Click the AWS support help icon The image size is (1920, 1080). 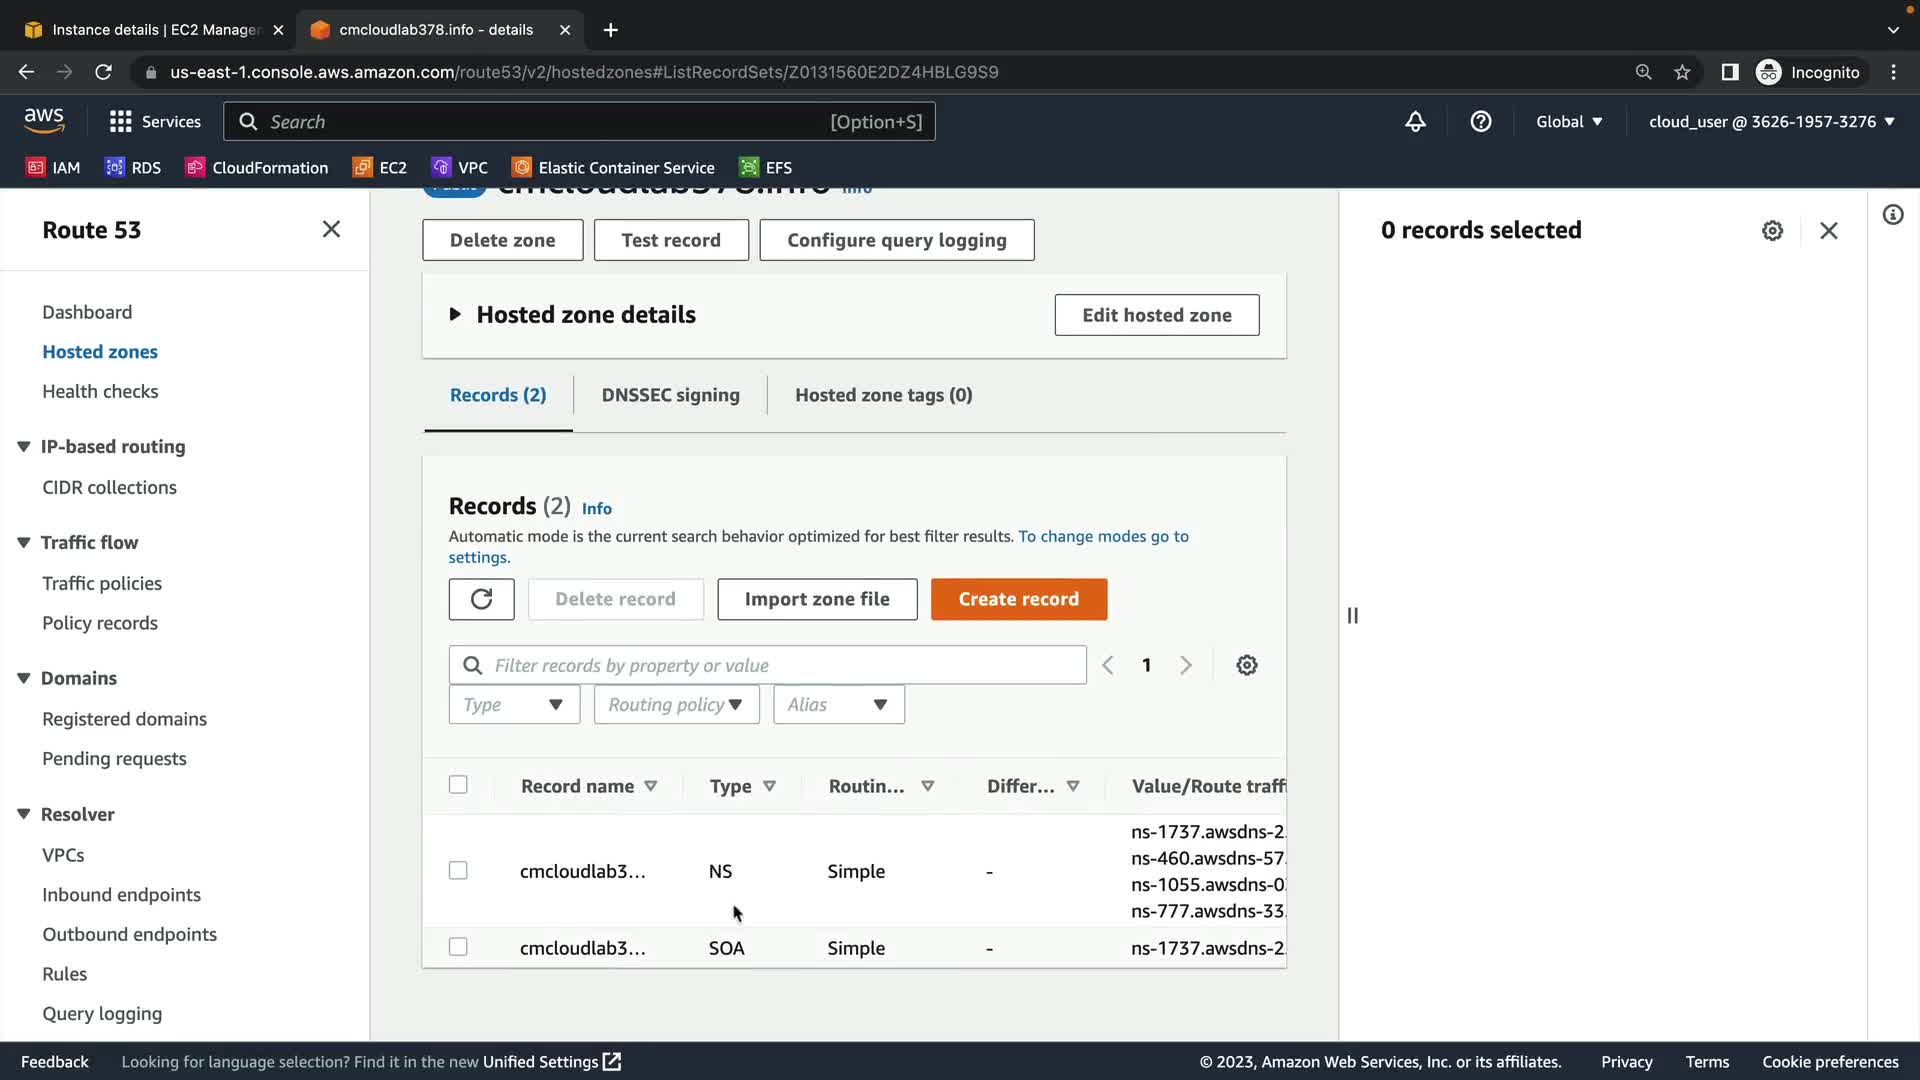(x=1481, y=122)
